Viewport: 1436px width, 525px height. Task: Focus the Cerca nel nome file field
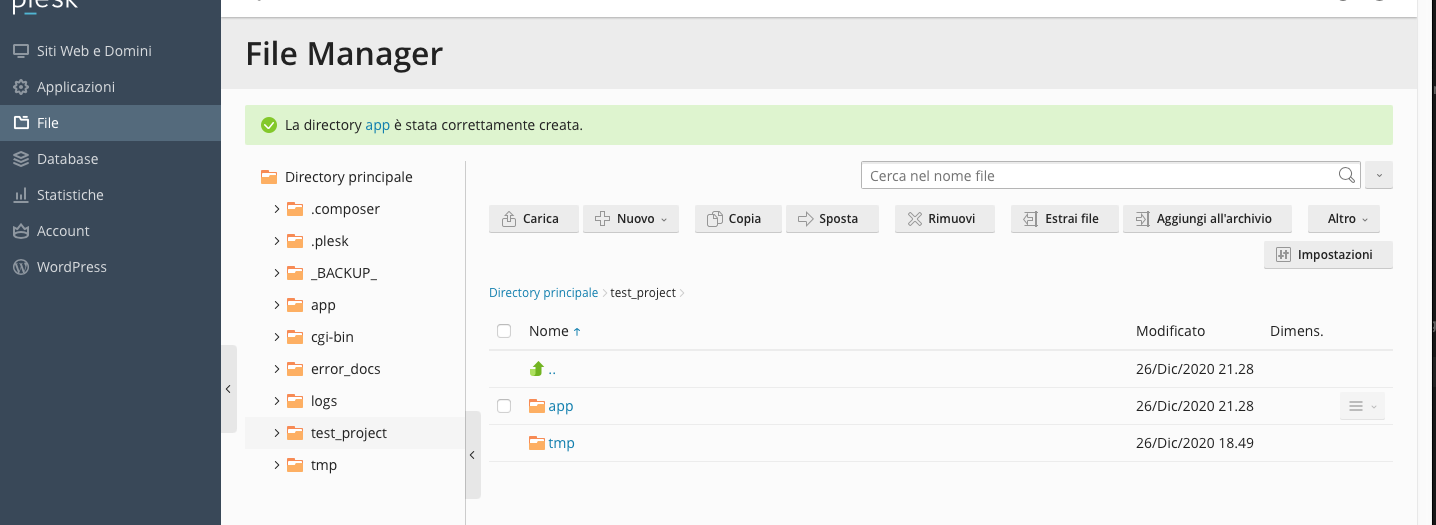(x=1111, y=175)
